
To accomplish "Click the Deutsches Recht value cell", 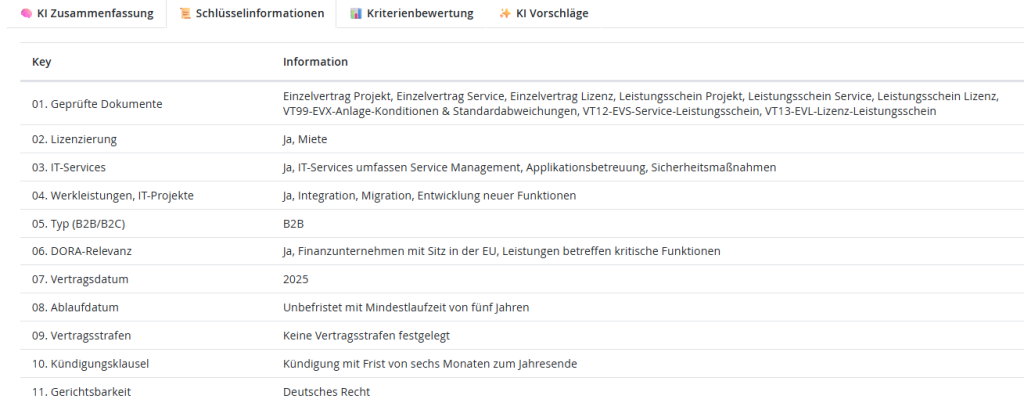I will point(326,391).
